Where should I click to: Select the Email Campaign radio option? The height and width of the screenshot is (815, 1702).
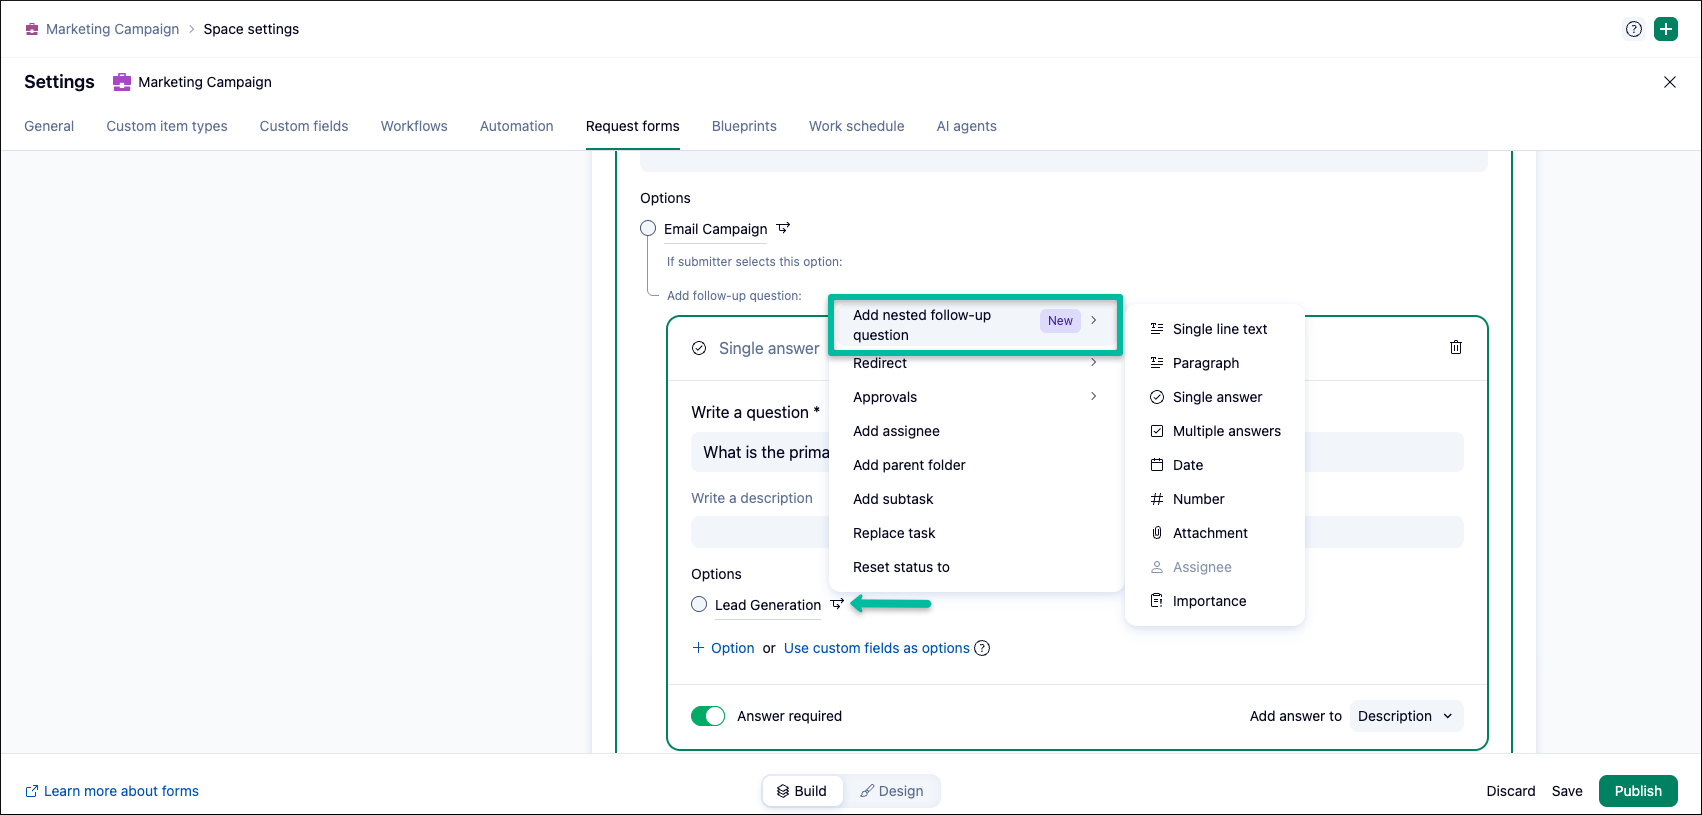pos(648,228)
